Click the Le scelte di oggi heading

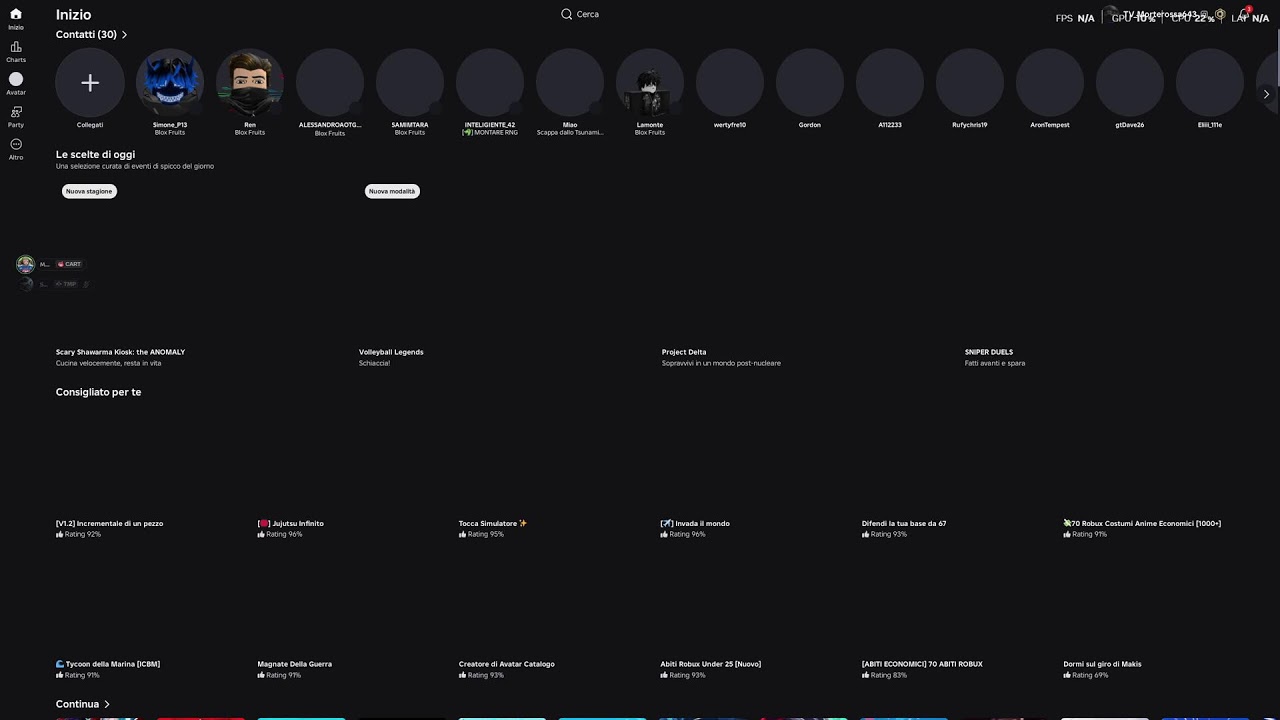click(x=95, y=155)
